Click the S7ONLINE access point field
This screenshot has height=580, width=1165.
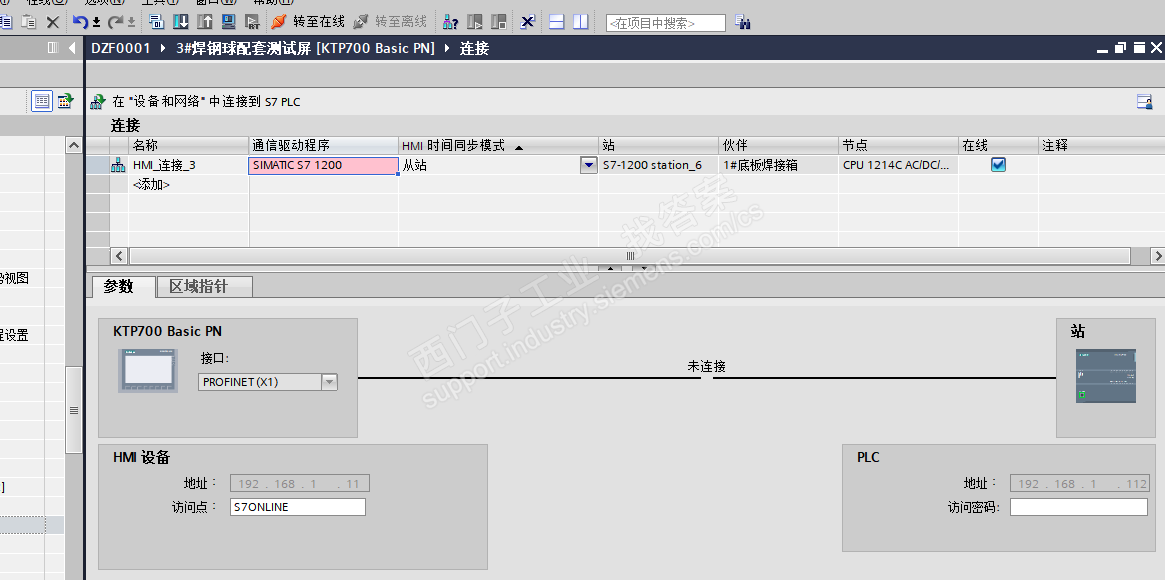(298, 507)
